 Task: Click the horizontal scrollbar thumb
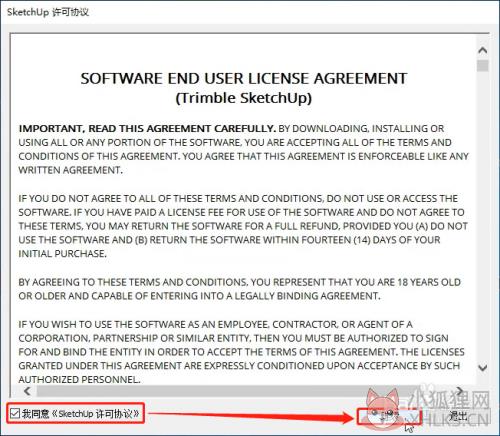pos(227,391)
